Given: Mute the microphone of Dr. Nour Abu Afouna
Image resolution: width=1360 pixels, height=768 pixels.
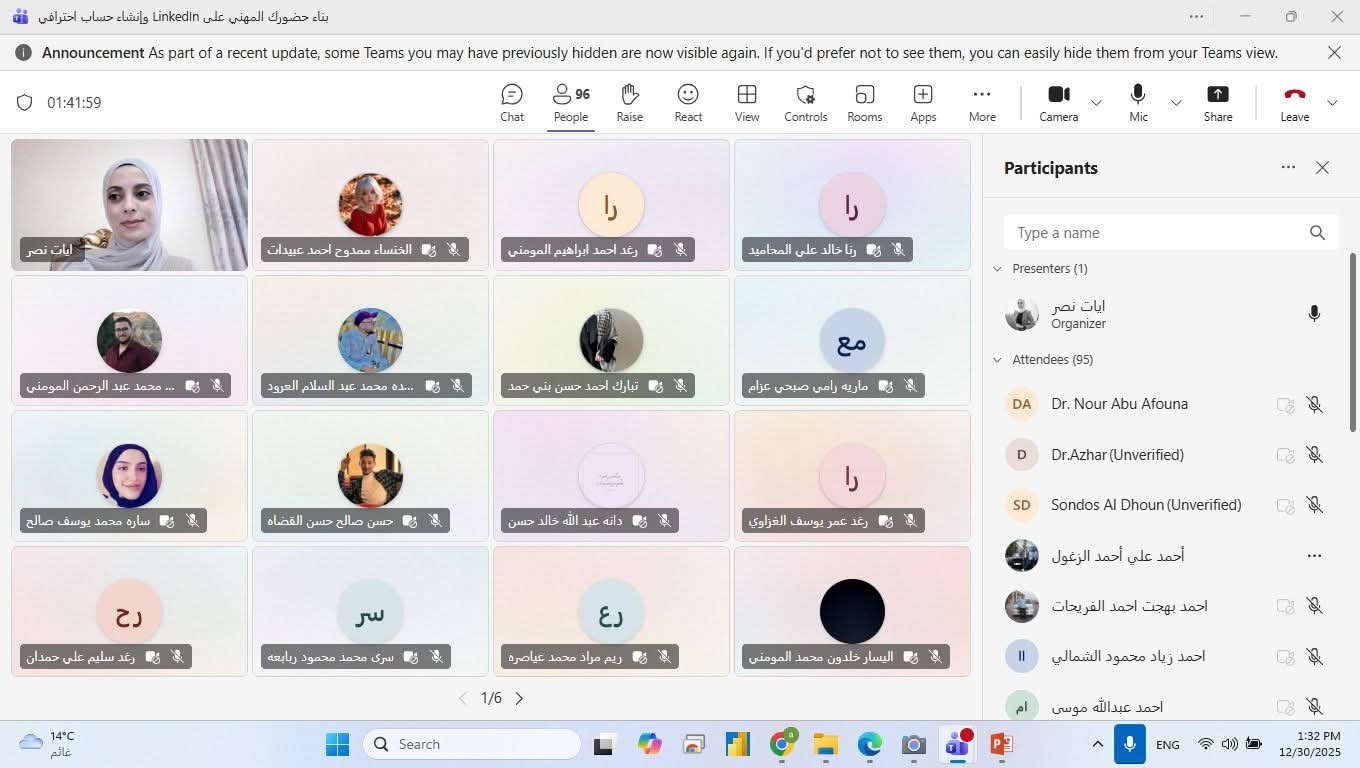Looking at the screenshot, I should (x=1314, y=405).
